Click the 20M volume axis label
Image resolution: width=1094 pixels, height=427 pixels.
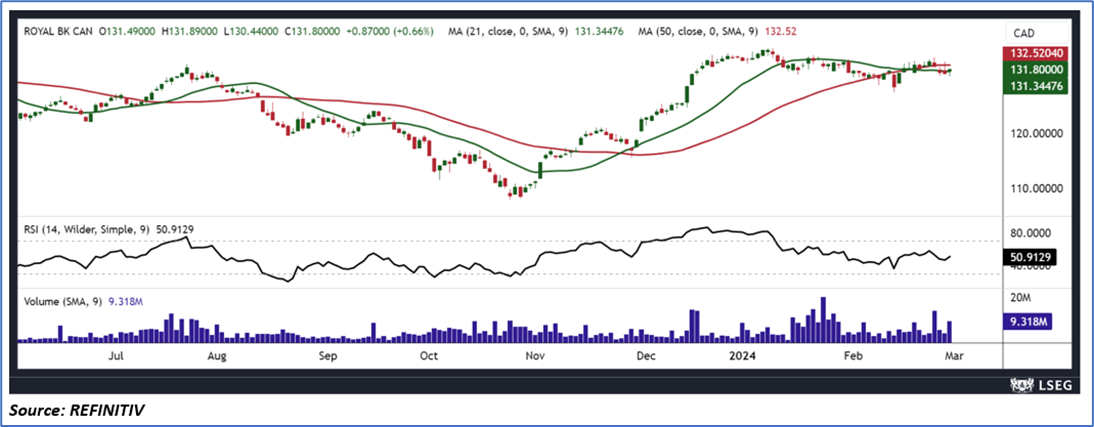(1021, 298)
